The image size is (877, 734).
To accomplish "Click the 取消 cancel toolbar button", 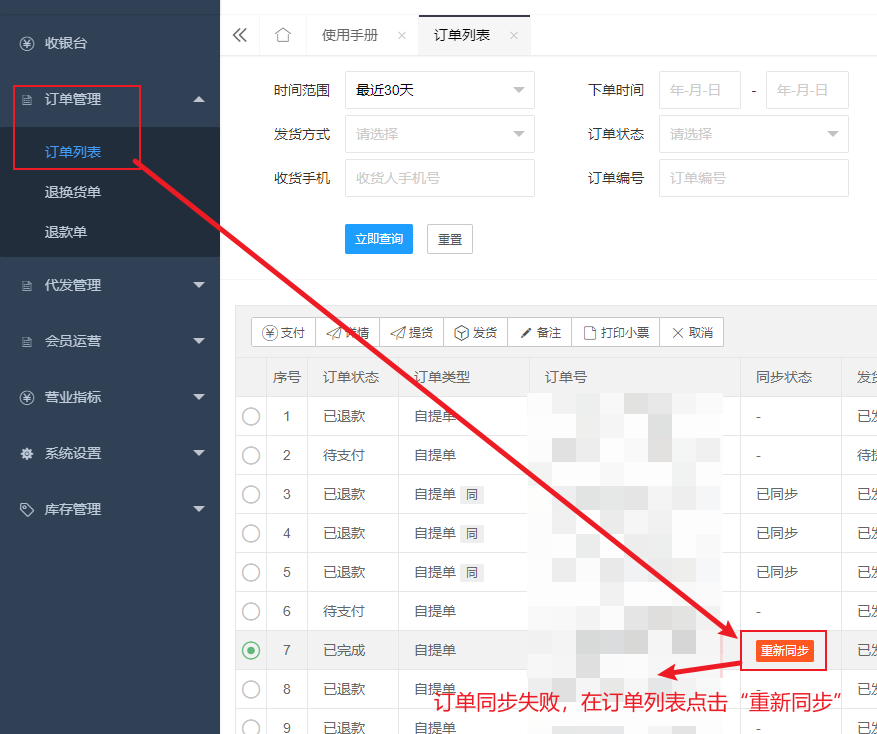I will click(x=692, y=332).
